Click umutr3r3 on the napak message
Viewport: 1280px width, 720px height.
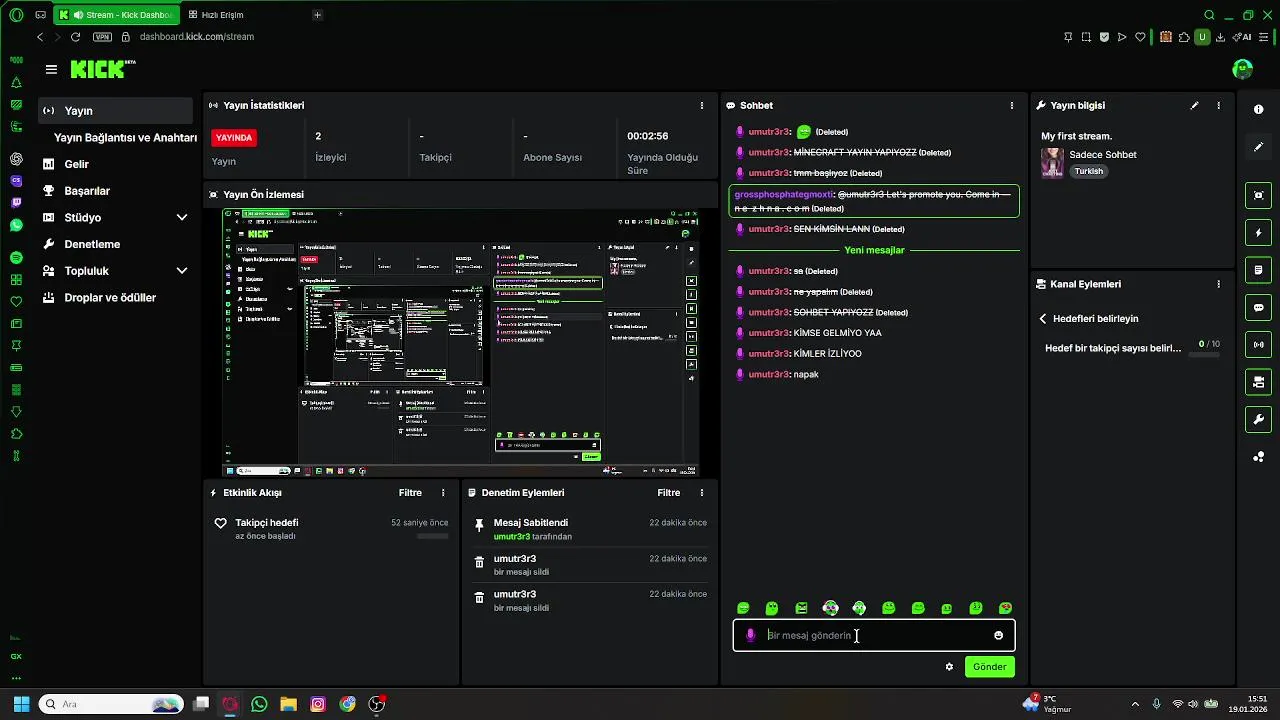pyautogui.click(x=769, y=374)
